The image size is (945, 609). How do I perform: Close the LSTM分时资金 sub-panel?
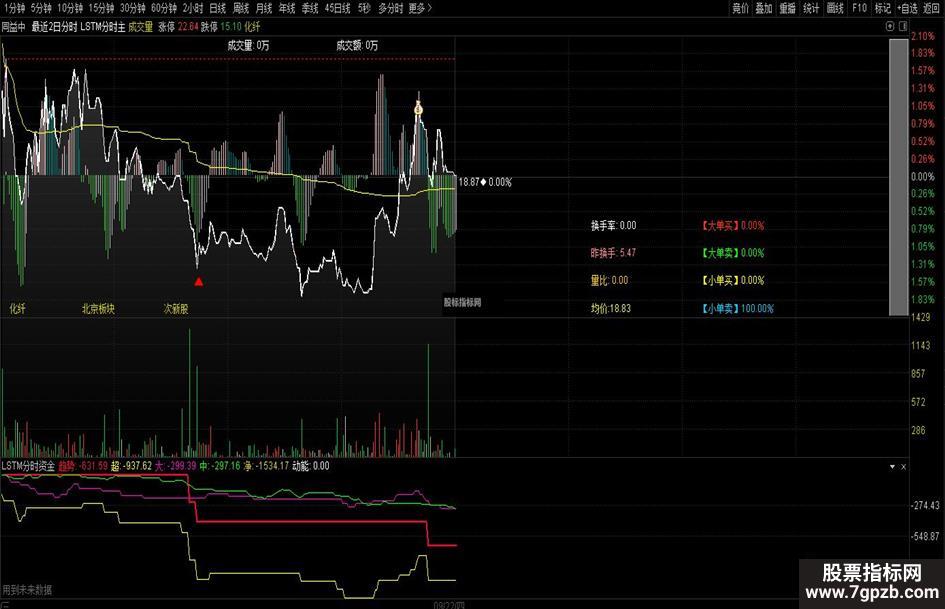[903, 467]
